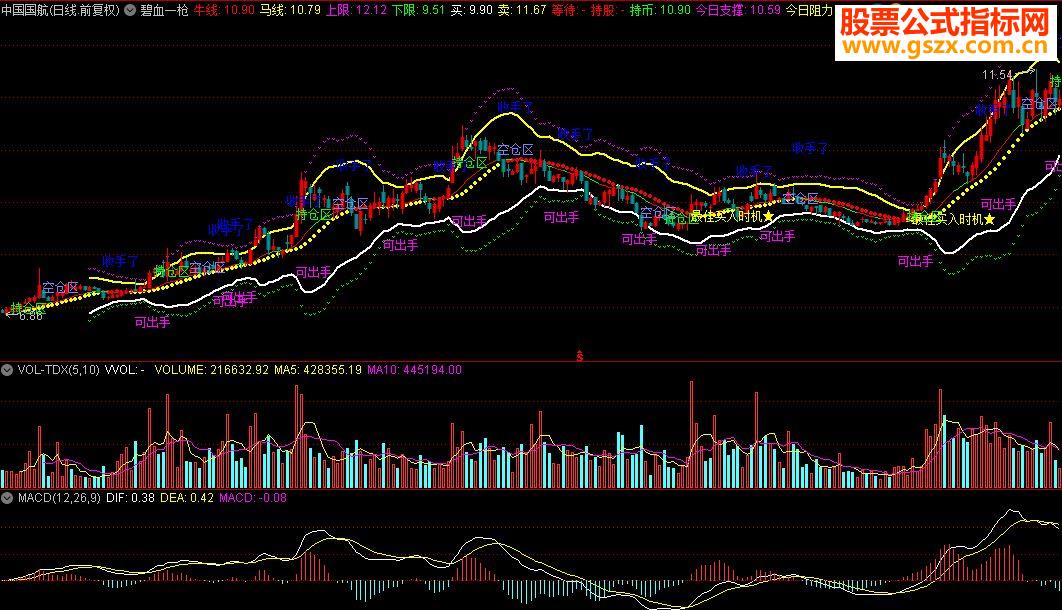Viewport: 1062px width, 610px height.
Task: Click the MACD(12,26,9) indicator title
Action: pos(59,498)
